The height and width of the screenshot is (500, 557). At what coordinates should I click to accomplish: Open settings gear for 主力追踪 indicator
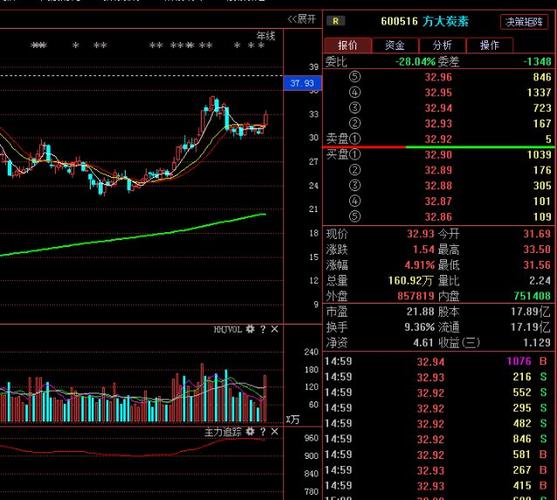click(x=250, y=431)
